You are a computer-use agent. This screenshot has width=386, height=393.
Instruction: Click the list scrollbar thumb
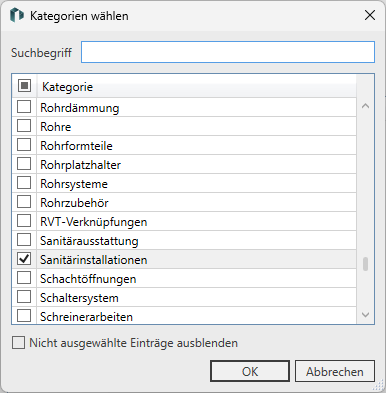(366, 264)
